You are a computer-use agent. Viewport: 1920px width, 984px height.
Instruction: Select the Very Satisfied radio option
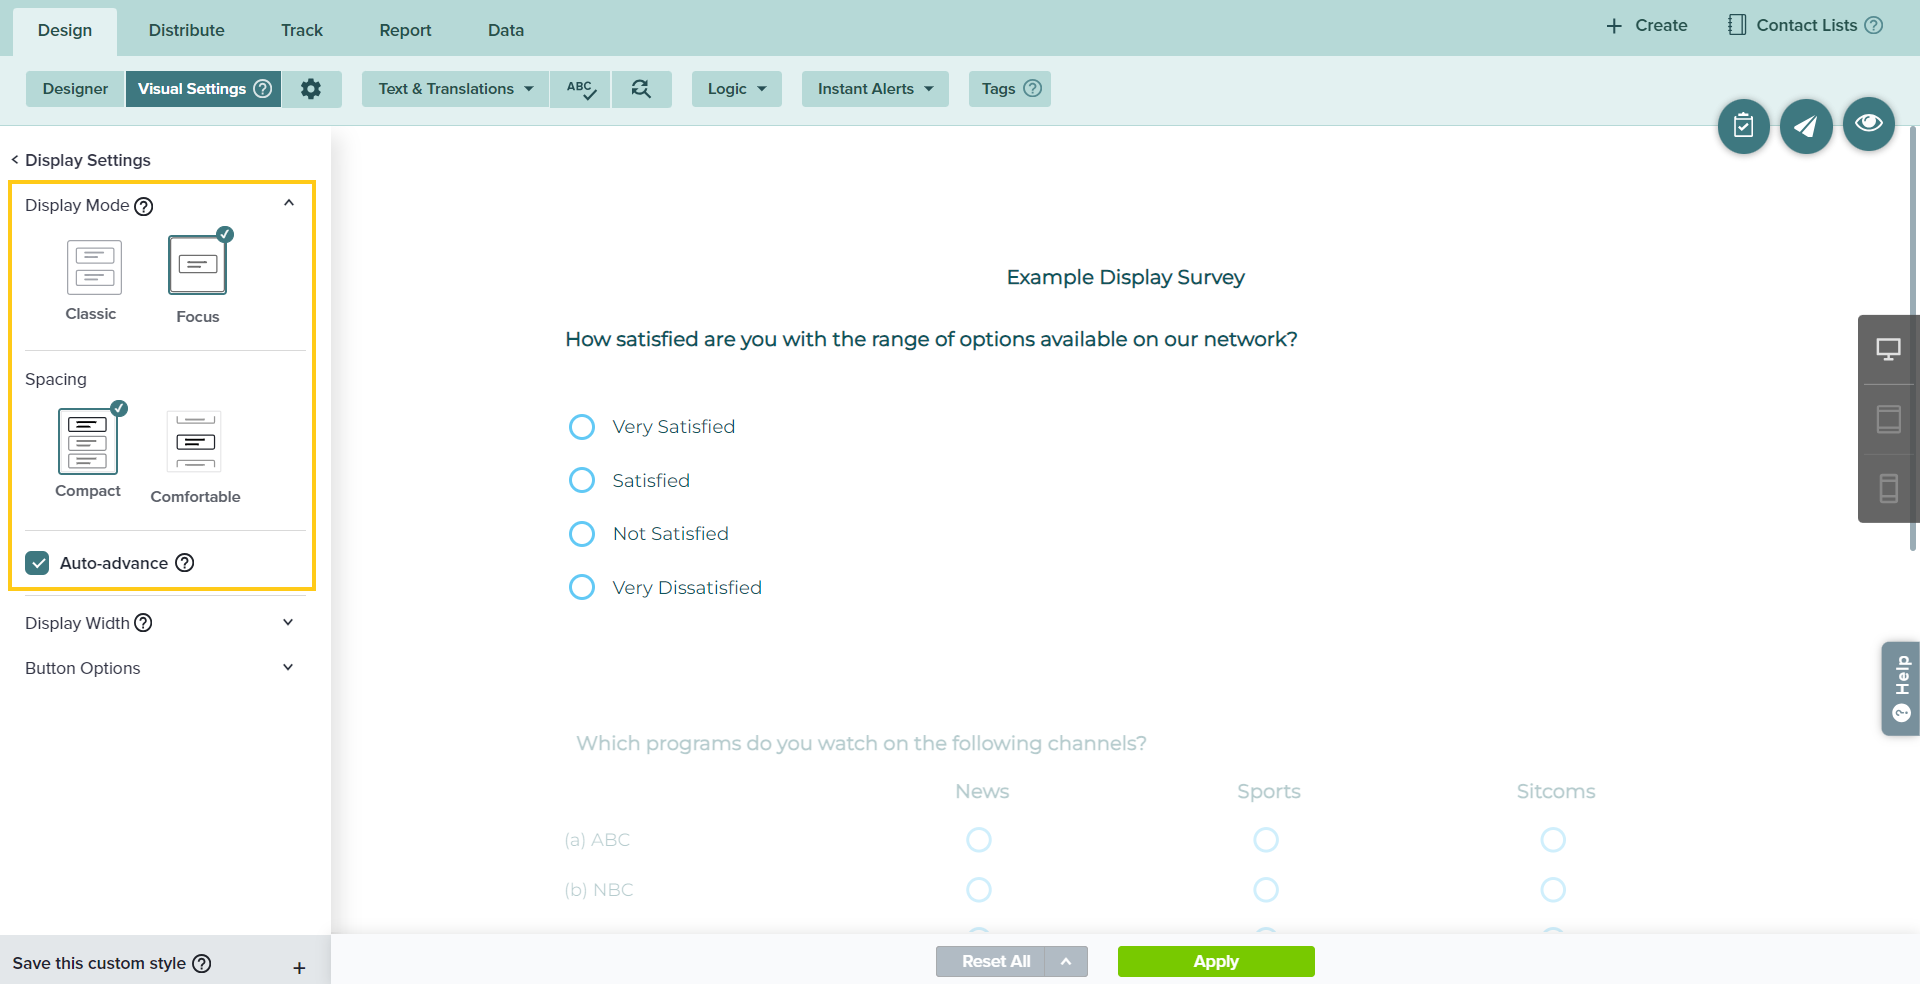[x=582, y=427]
